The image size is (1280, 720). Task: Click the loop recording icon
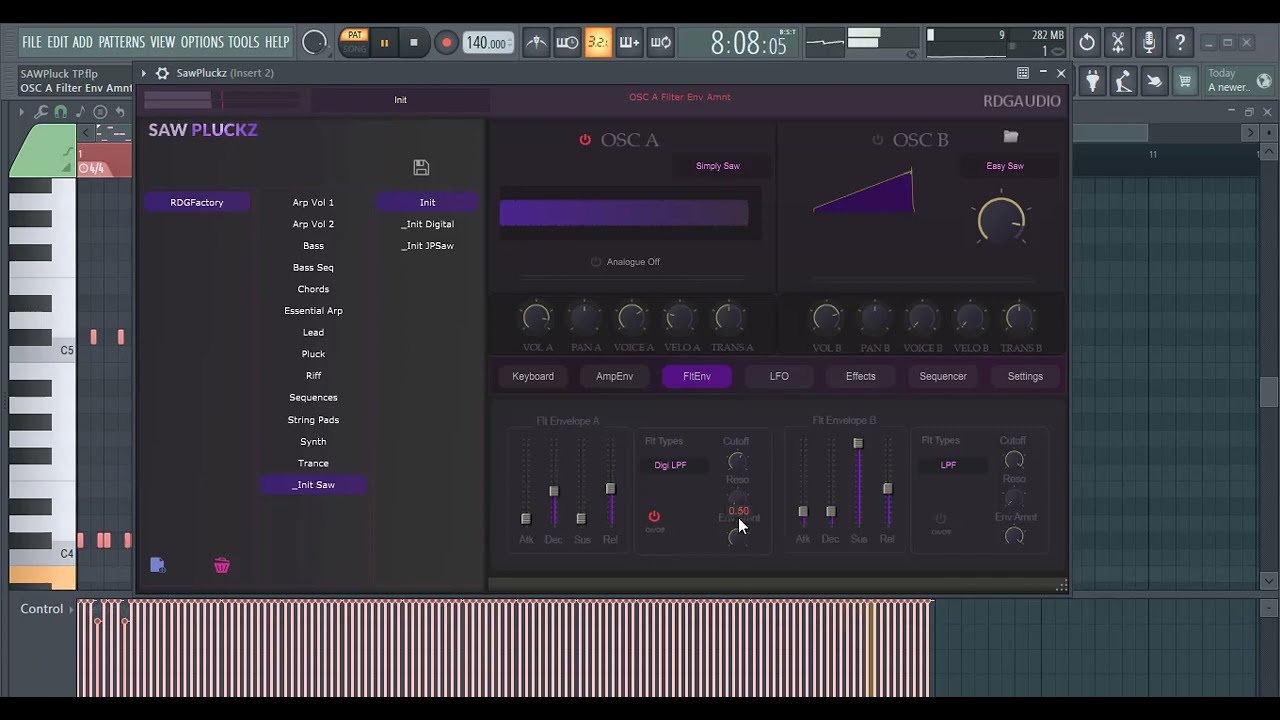(660, 42)
